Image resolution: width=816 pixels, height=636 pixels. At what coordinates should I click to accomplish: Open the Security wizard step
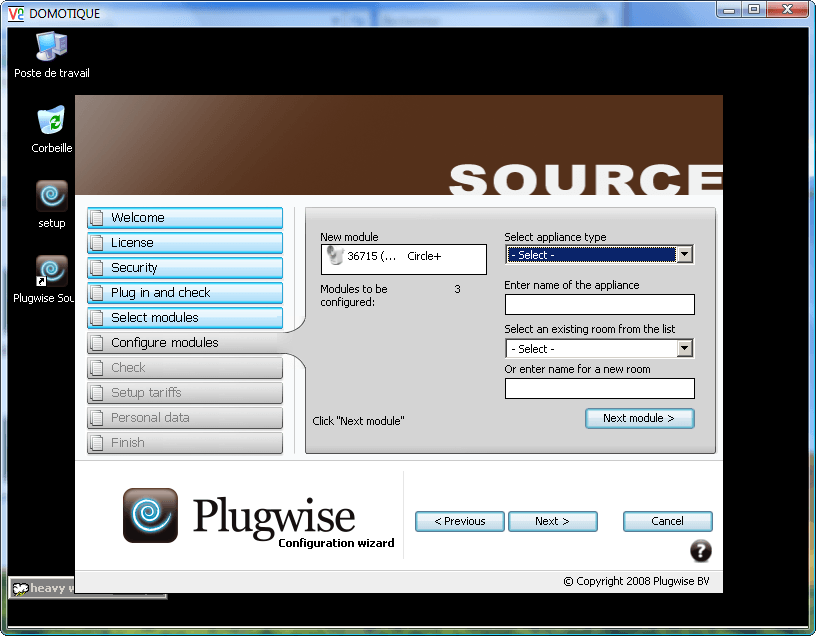pos(185,268)
